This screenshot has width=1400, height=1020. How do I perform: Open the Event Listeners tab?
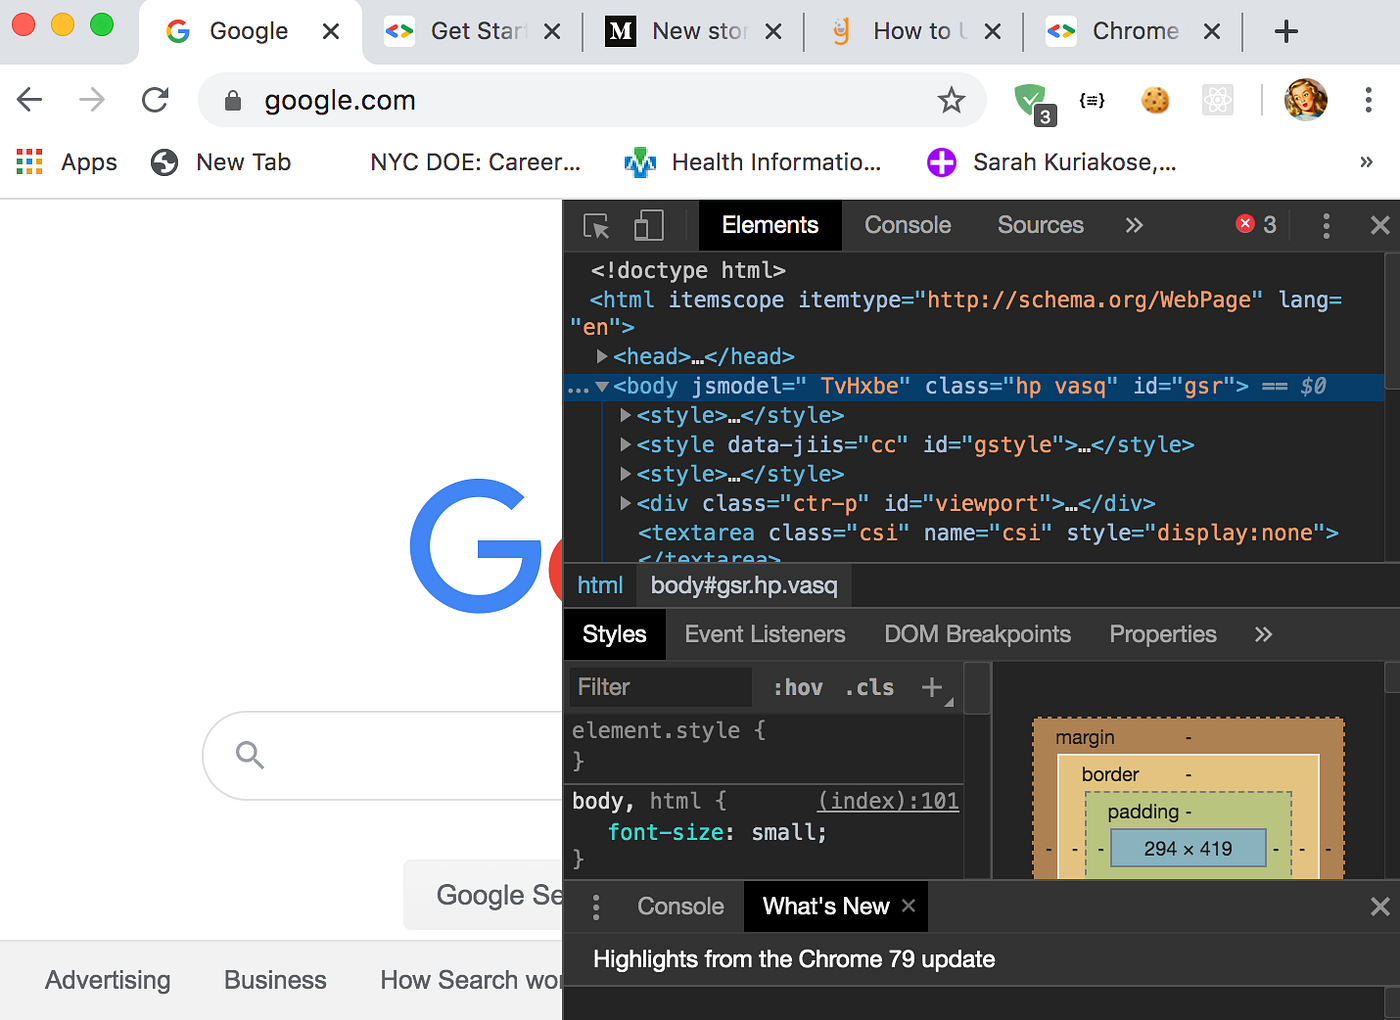765,634
